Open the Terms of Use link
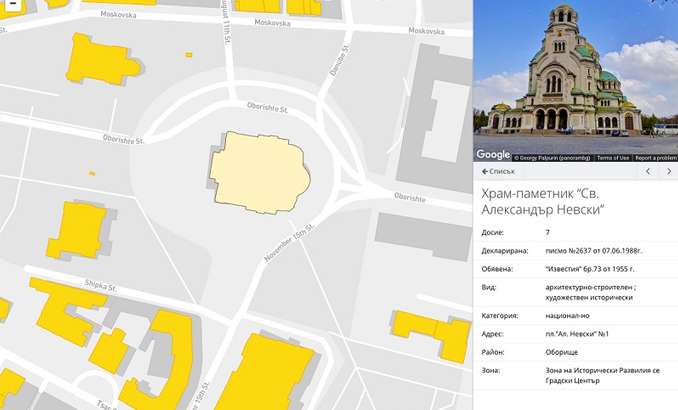Viewport: 678px width, 410px height. [613, 158]
